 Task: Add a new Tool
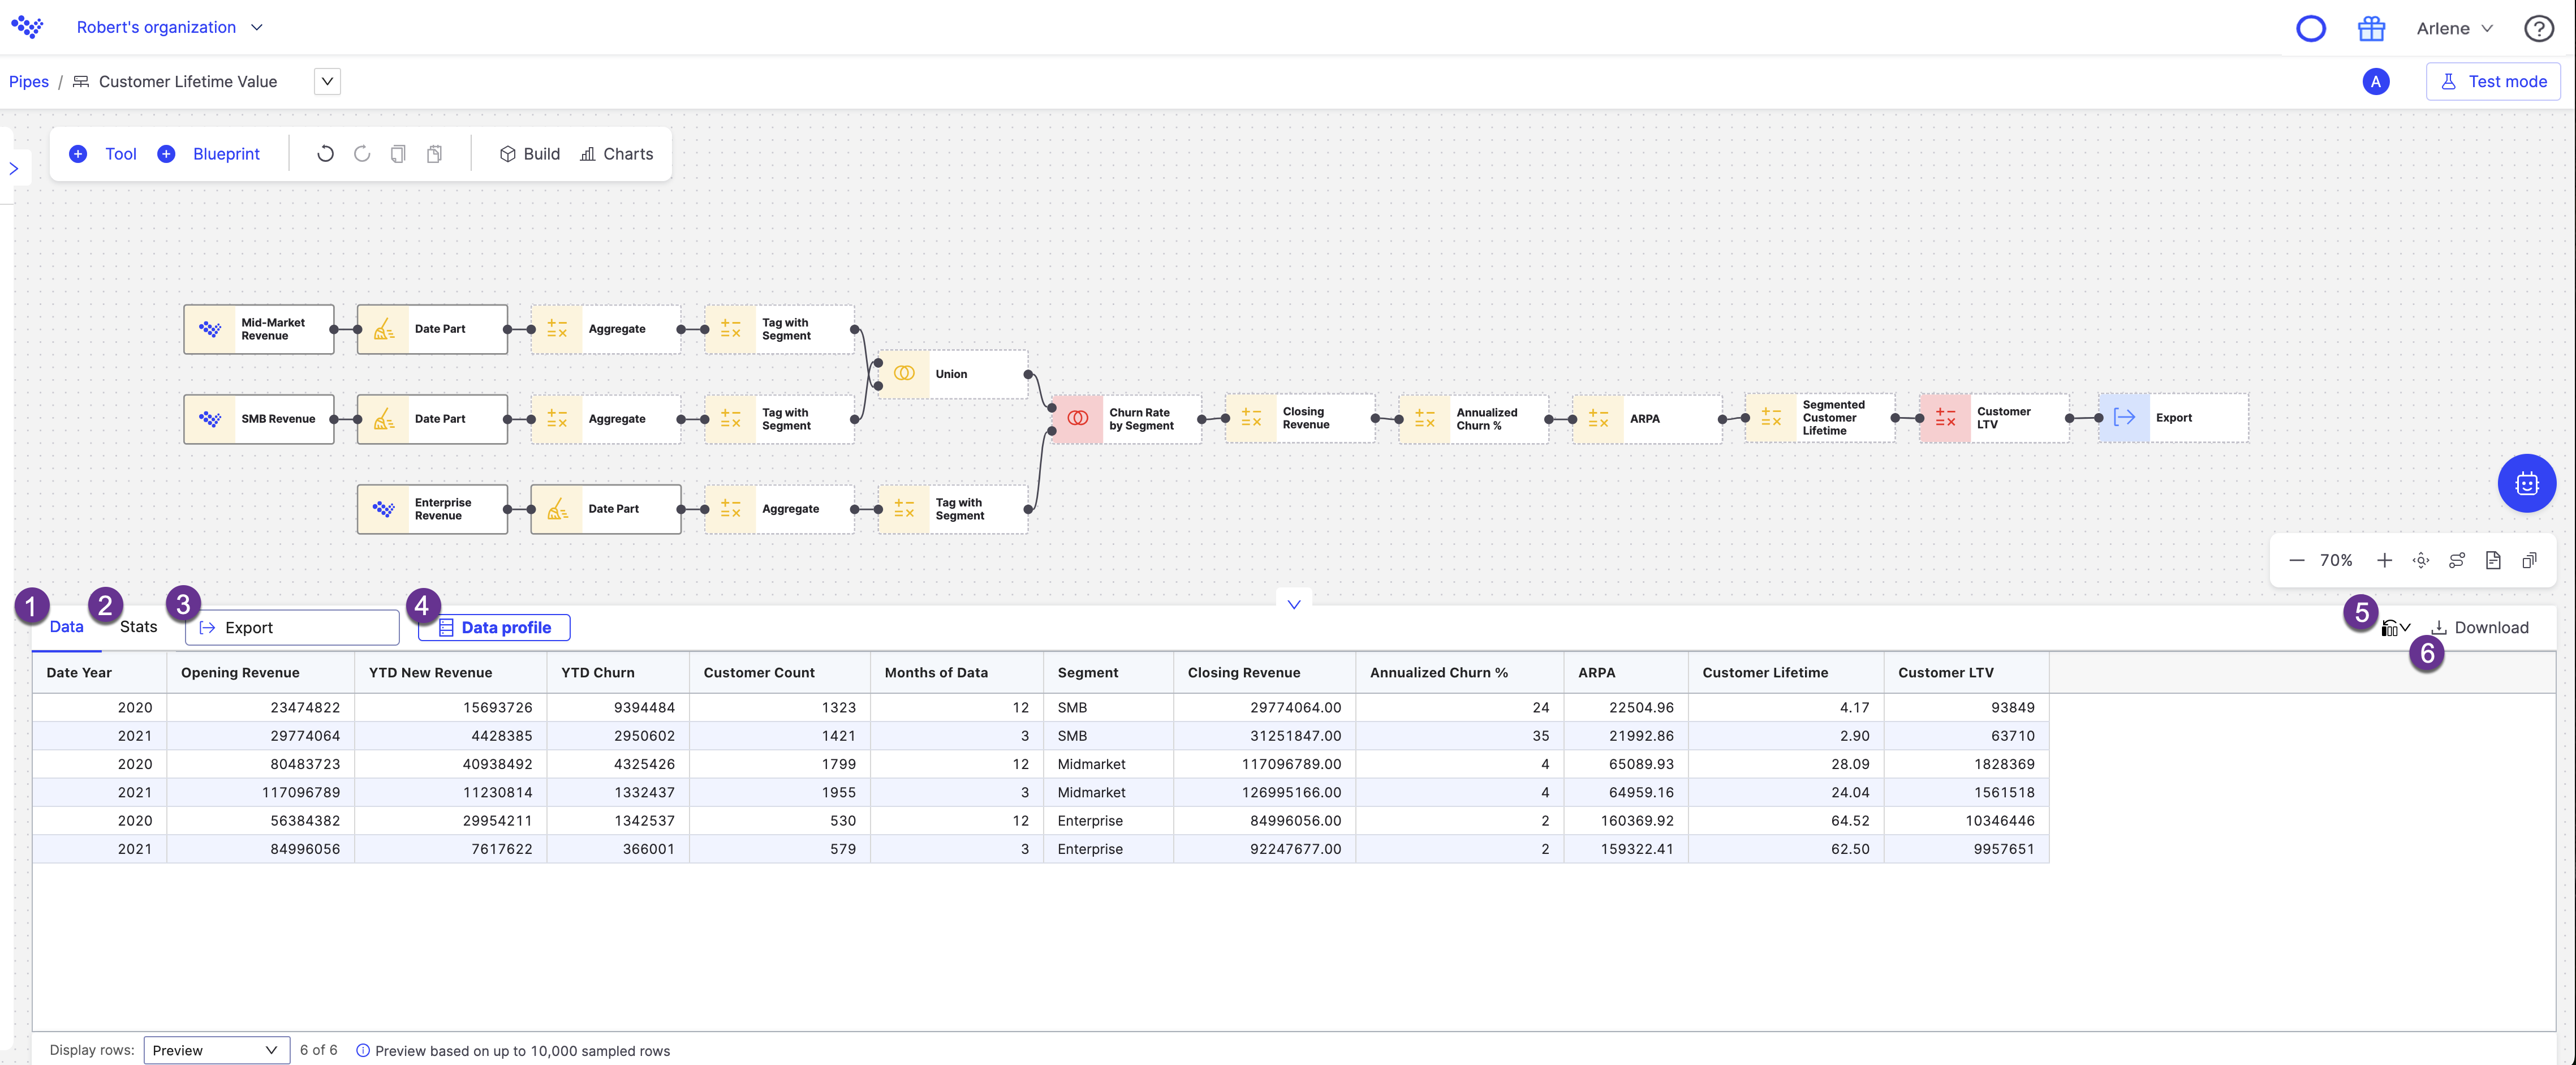[x=103, y=154]
